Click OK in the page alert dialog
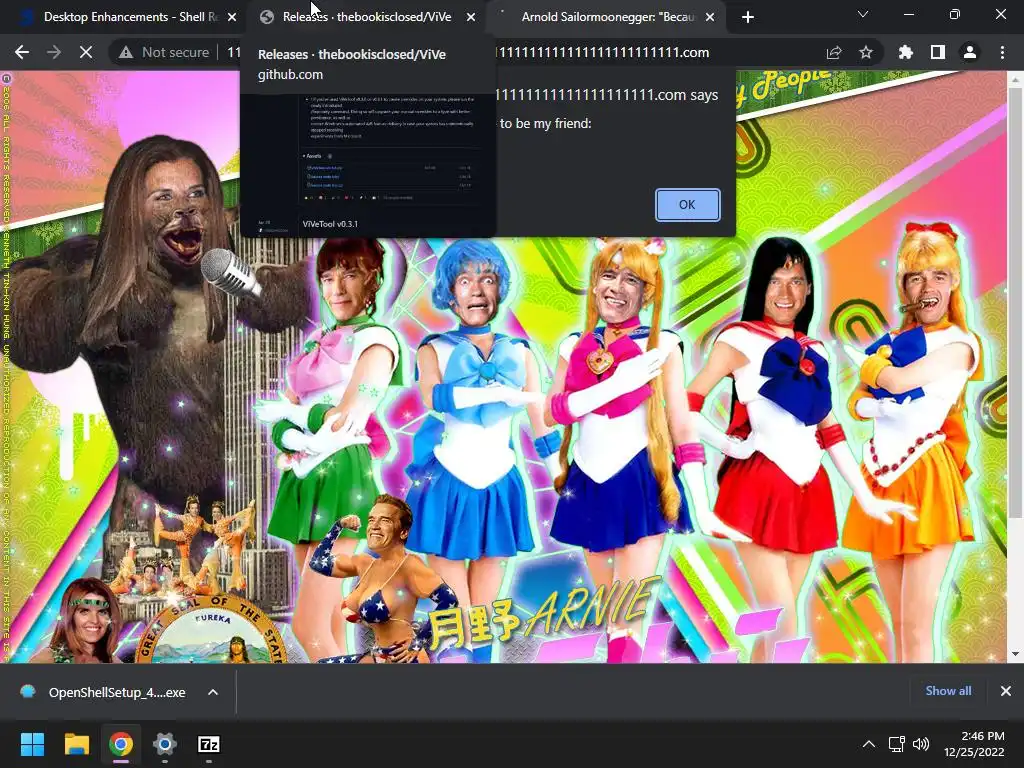 [688, 204]
